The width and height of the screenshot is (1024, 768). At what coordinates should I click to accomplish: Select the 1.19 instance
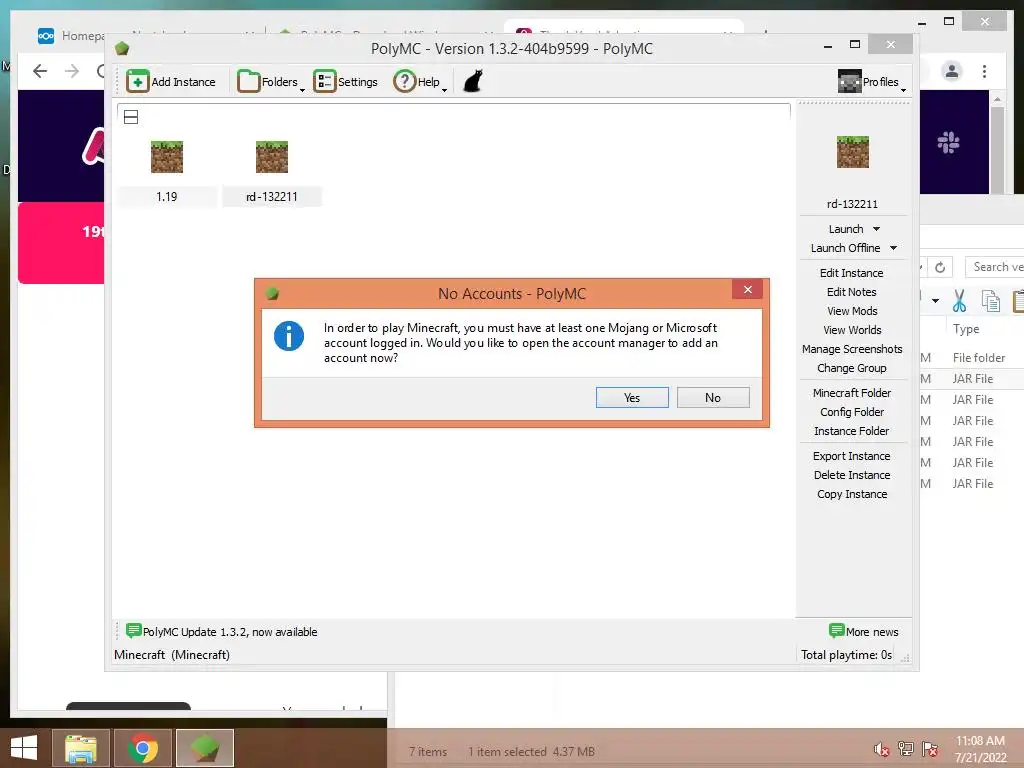(x=167, y=172)
